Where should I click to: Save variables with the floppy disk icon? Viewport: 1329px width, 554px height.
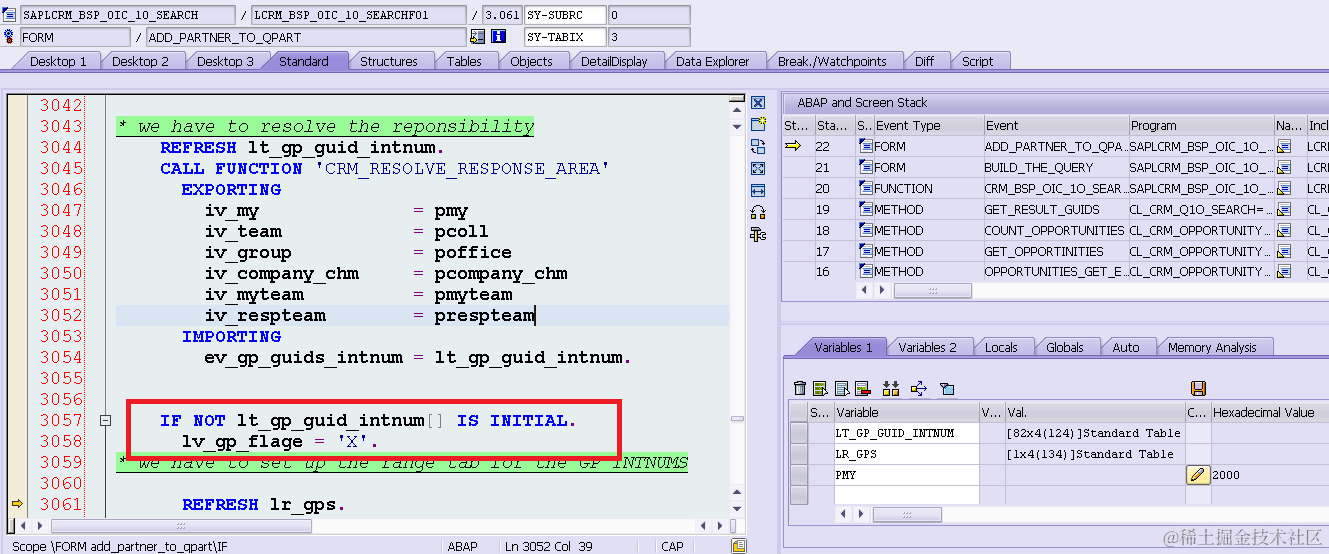click(x=1199, y=388)
